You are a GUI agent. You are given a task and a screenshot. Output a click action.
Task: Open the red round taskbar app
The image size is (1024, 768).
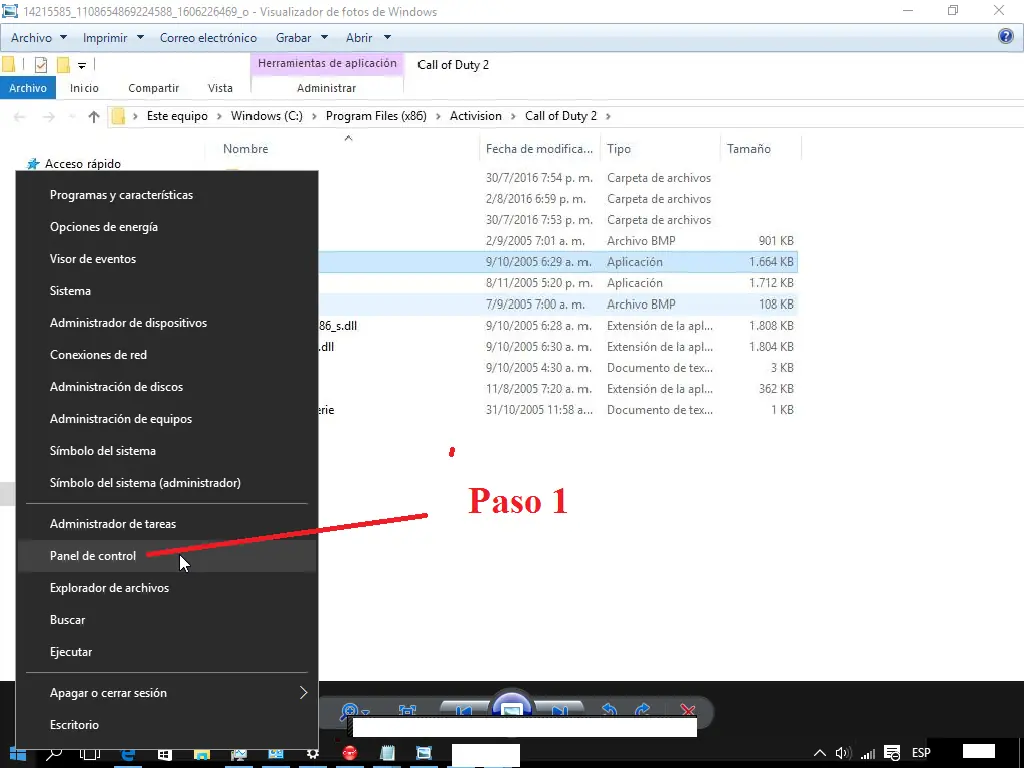tap(349, 754)
